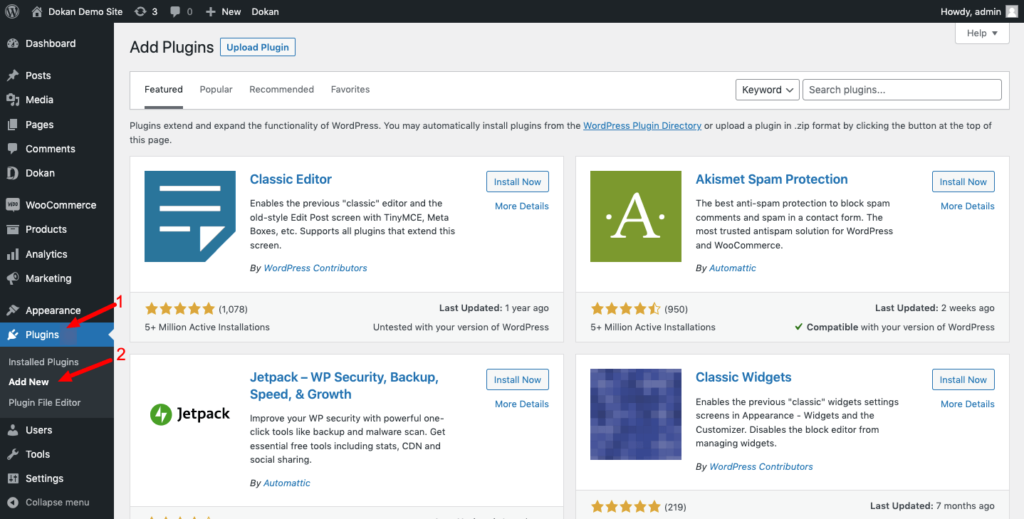View More Details for Akismet
The image size is (1024, 519).
[967, 206]
